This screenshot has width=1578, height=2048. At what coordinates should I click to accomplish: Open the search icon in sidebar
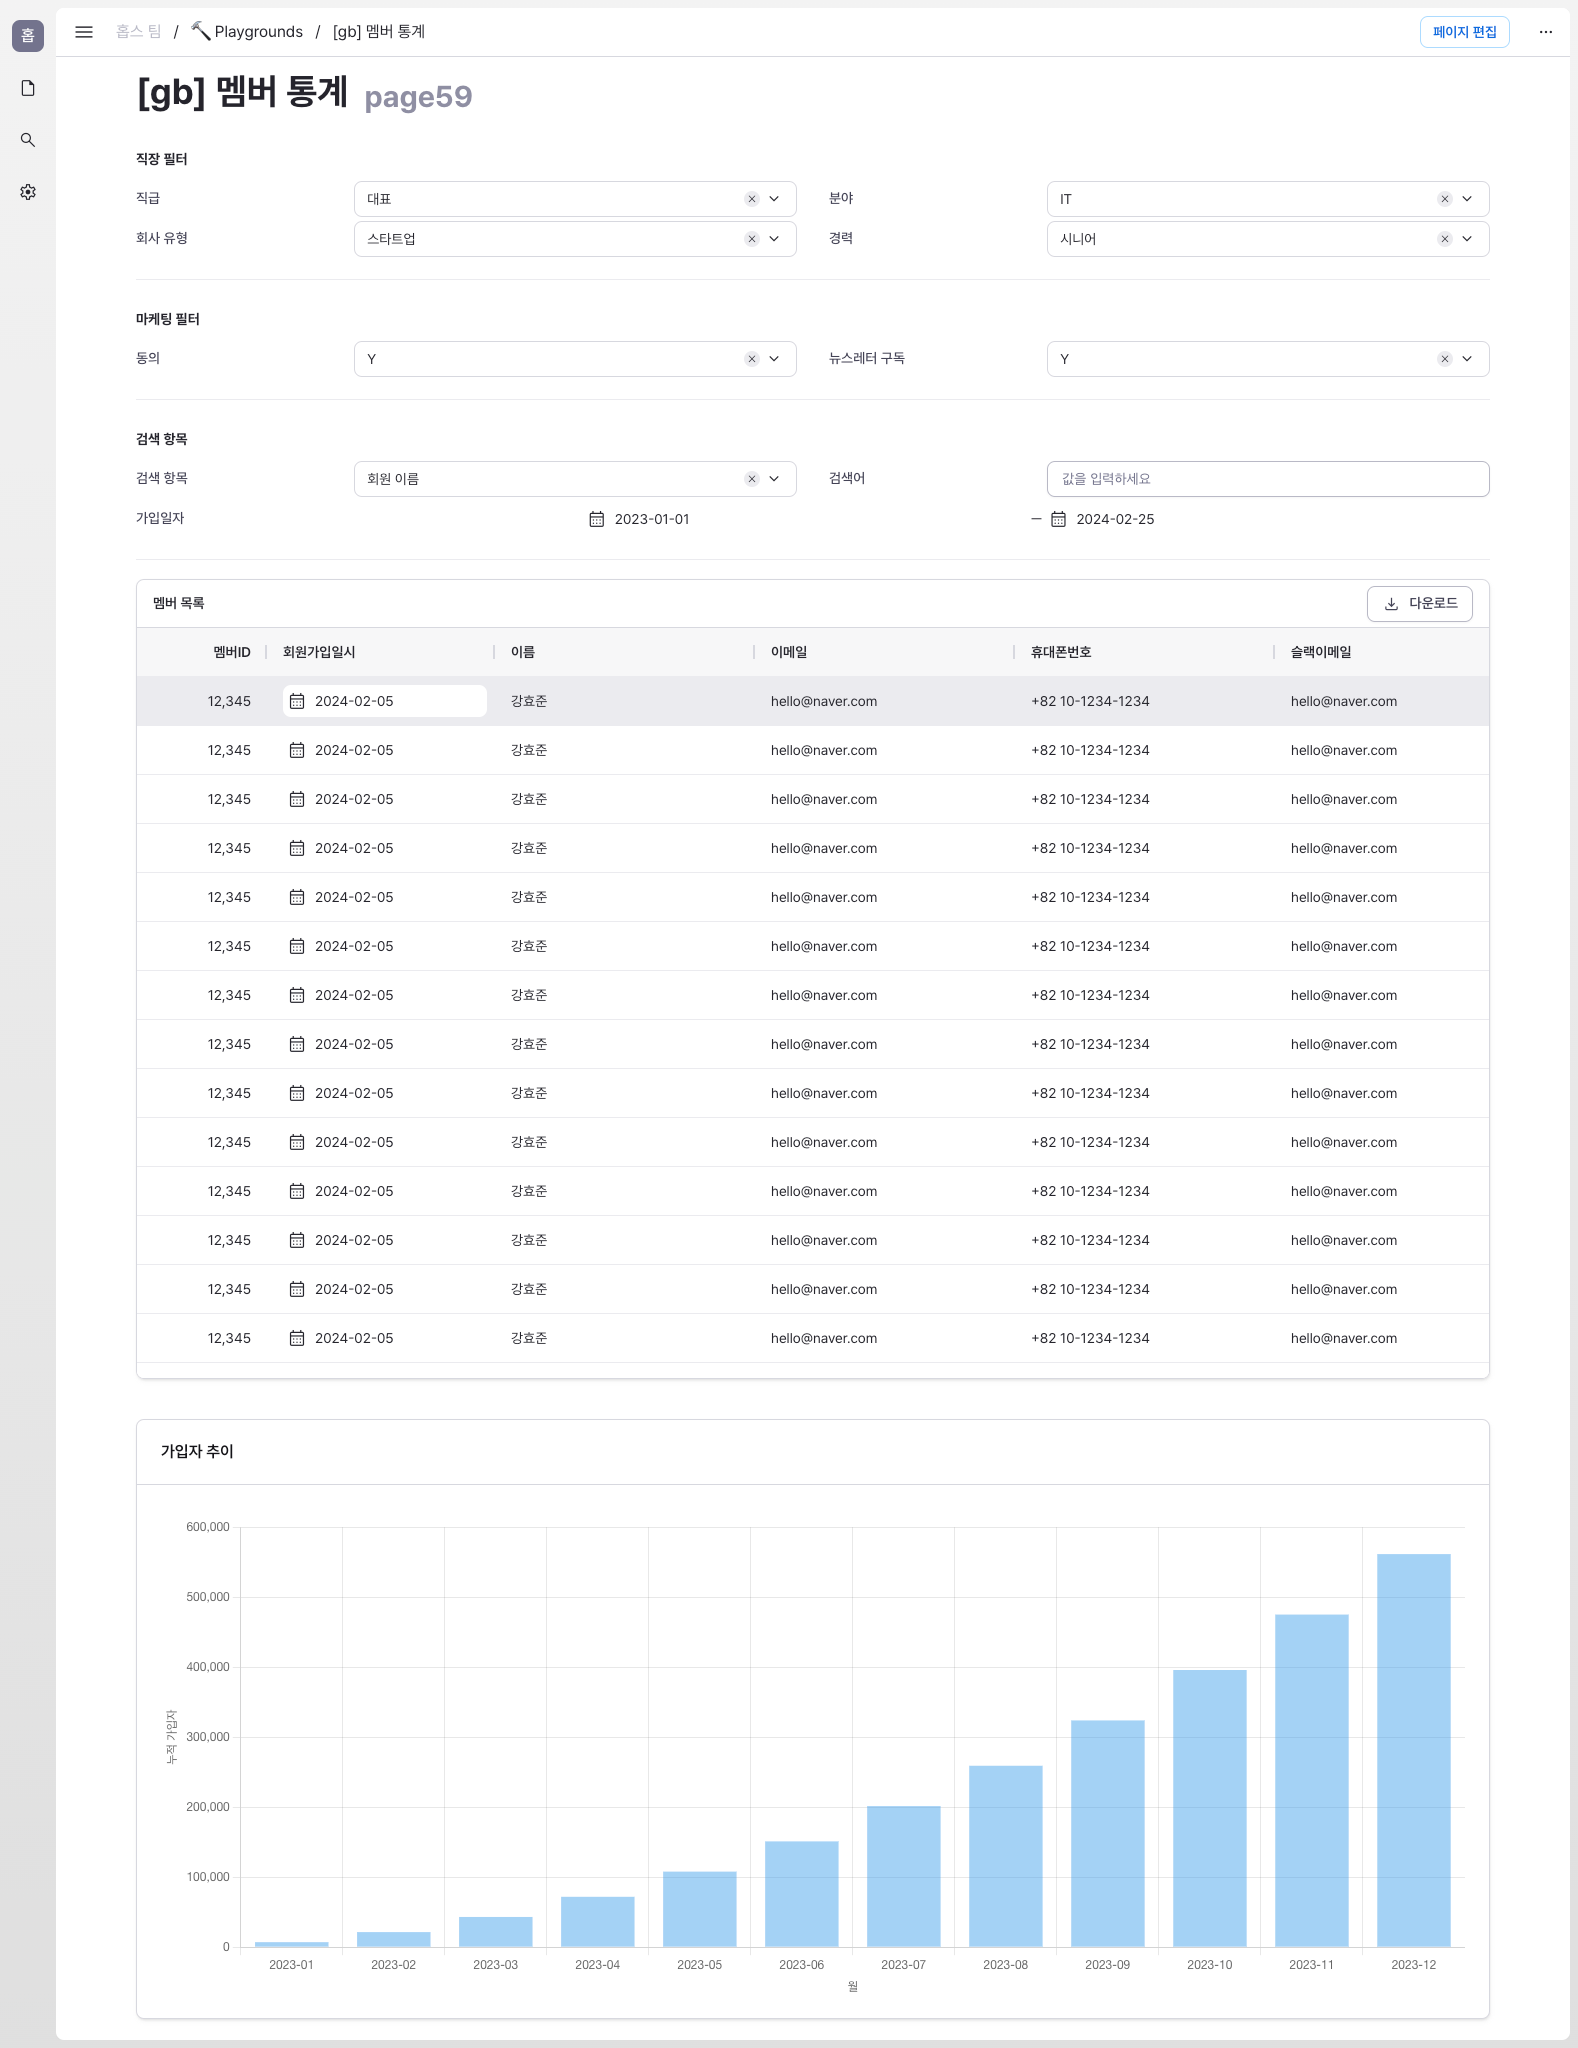coord(28,140)
